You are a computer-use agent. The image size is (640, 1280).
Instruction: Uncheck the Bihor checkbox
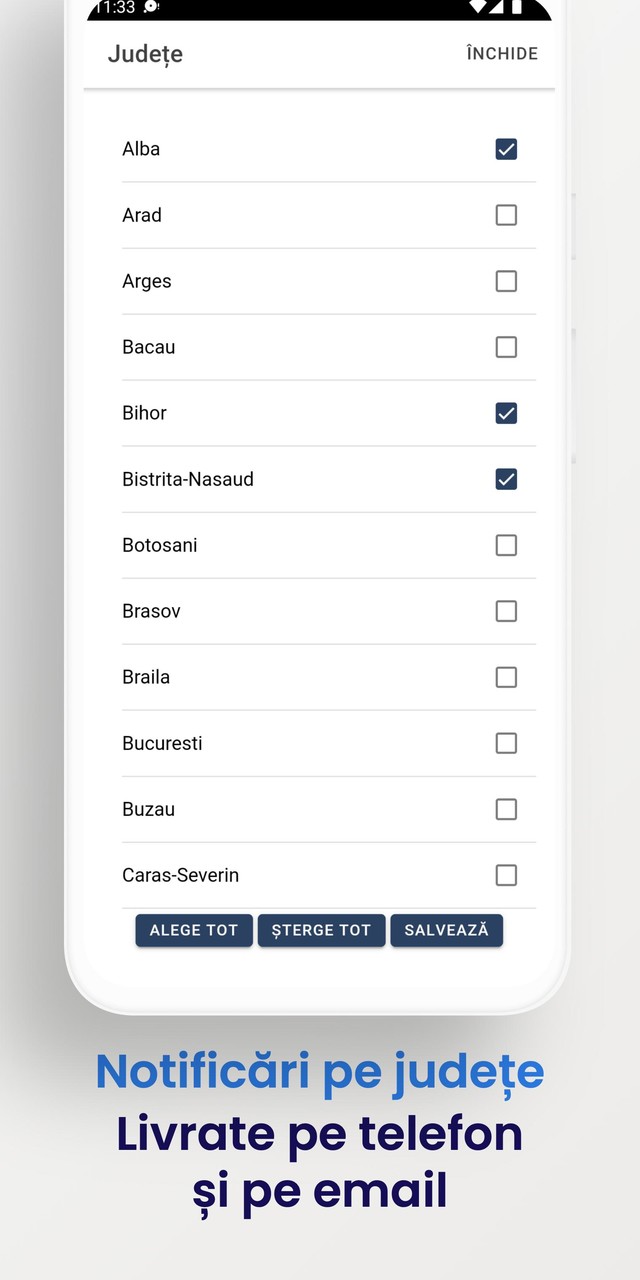pos(506,413)
